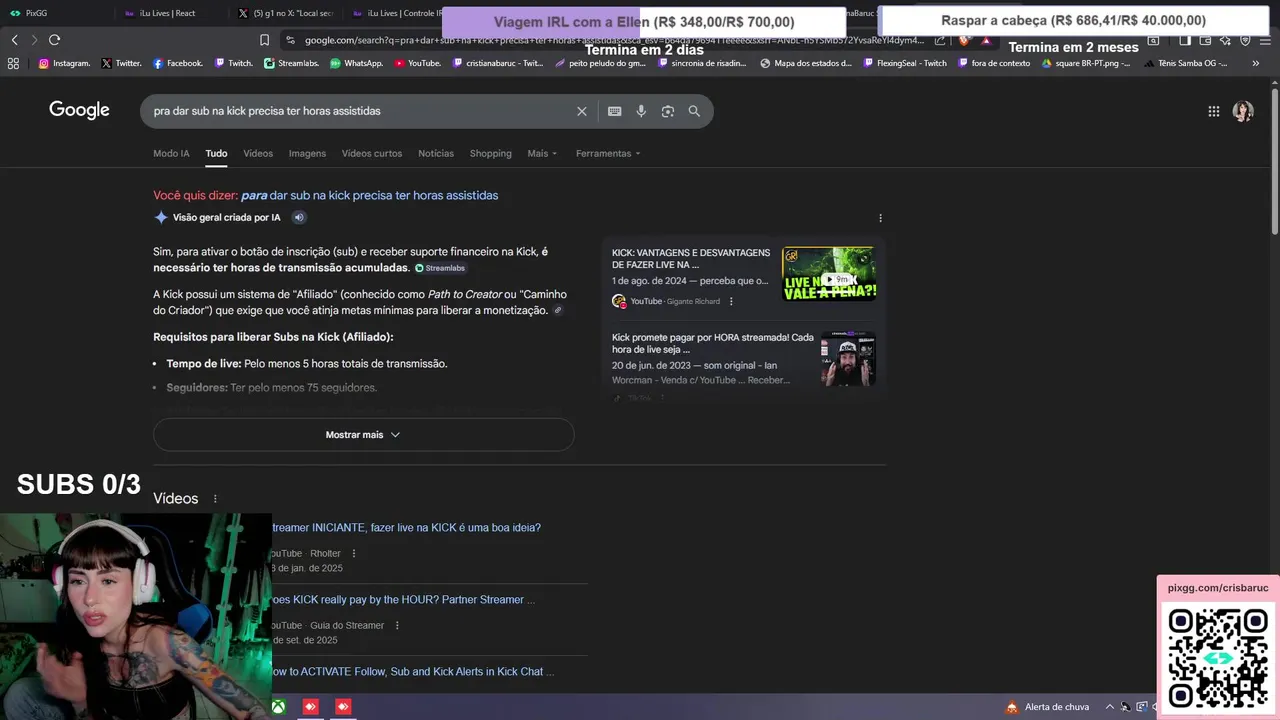Viewport: 1280px width, 720px height.
Task: Open the How to ACTIVATE Follow, Sub link
Action: pos(412,671)
